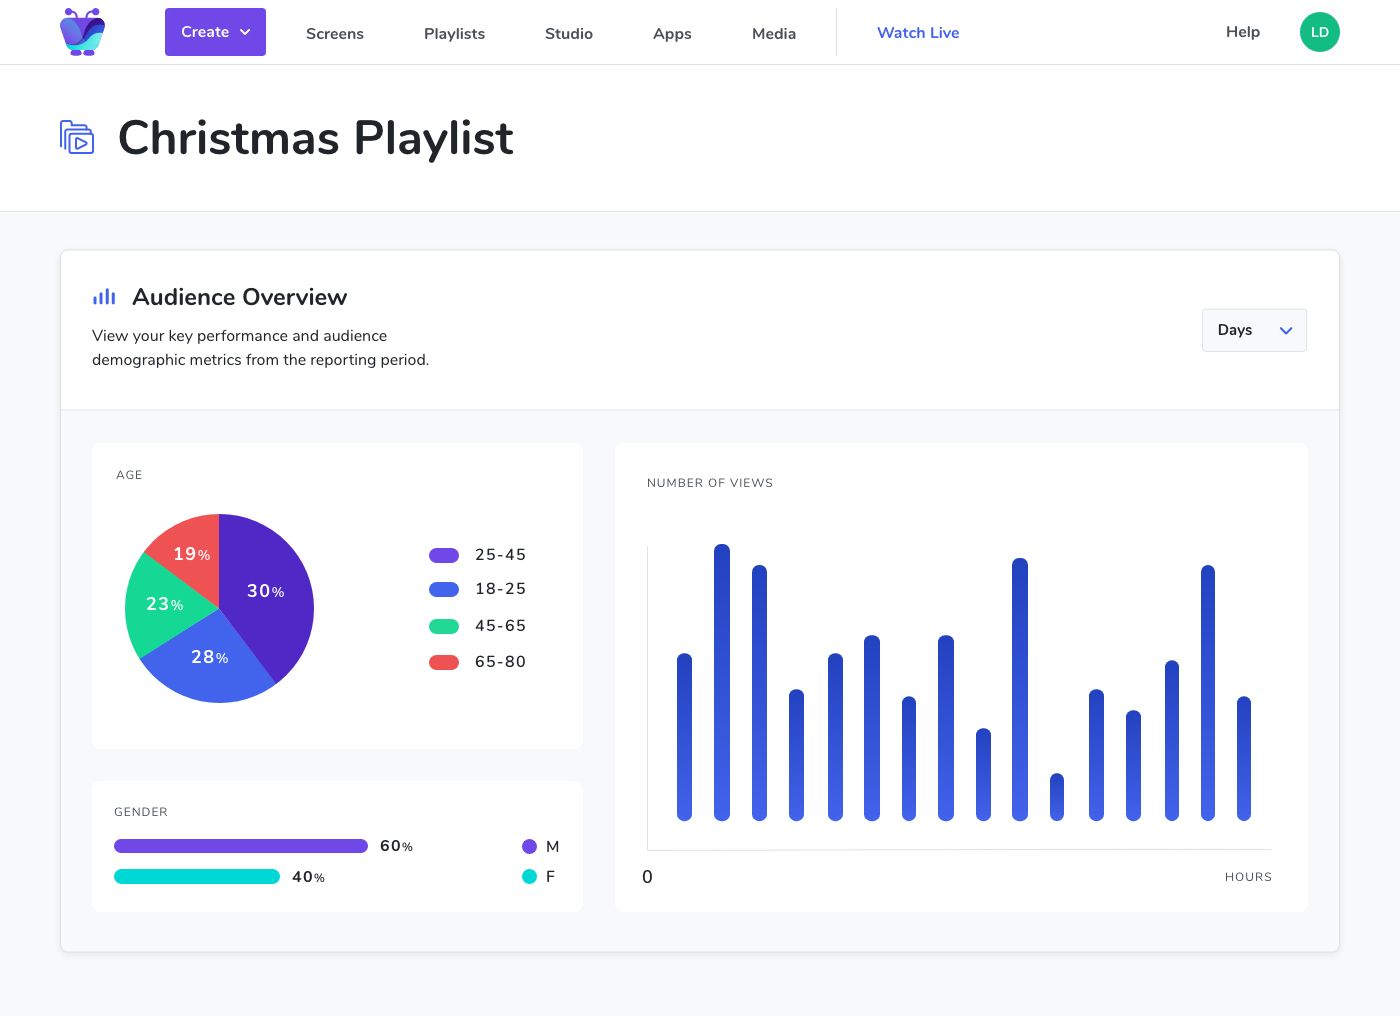
Task: Click the Help link
Action: click(1243, 32)
